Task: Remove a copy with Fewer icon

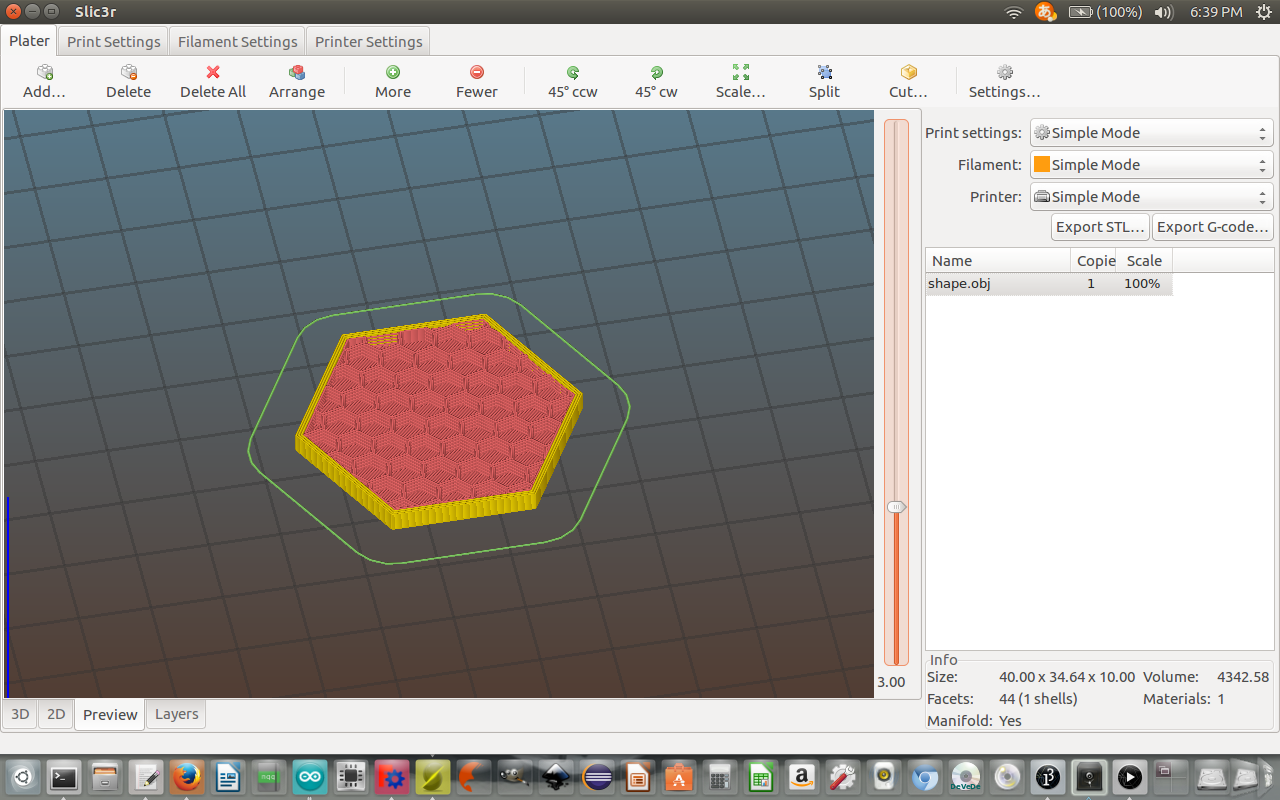Action: [477, 73]
